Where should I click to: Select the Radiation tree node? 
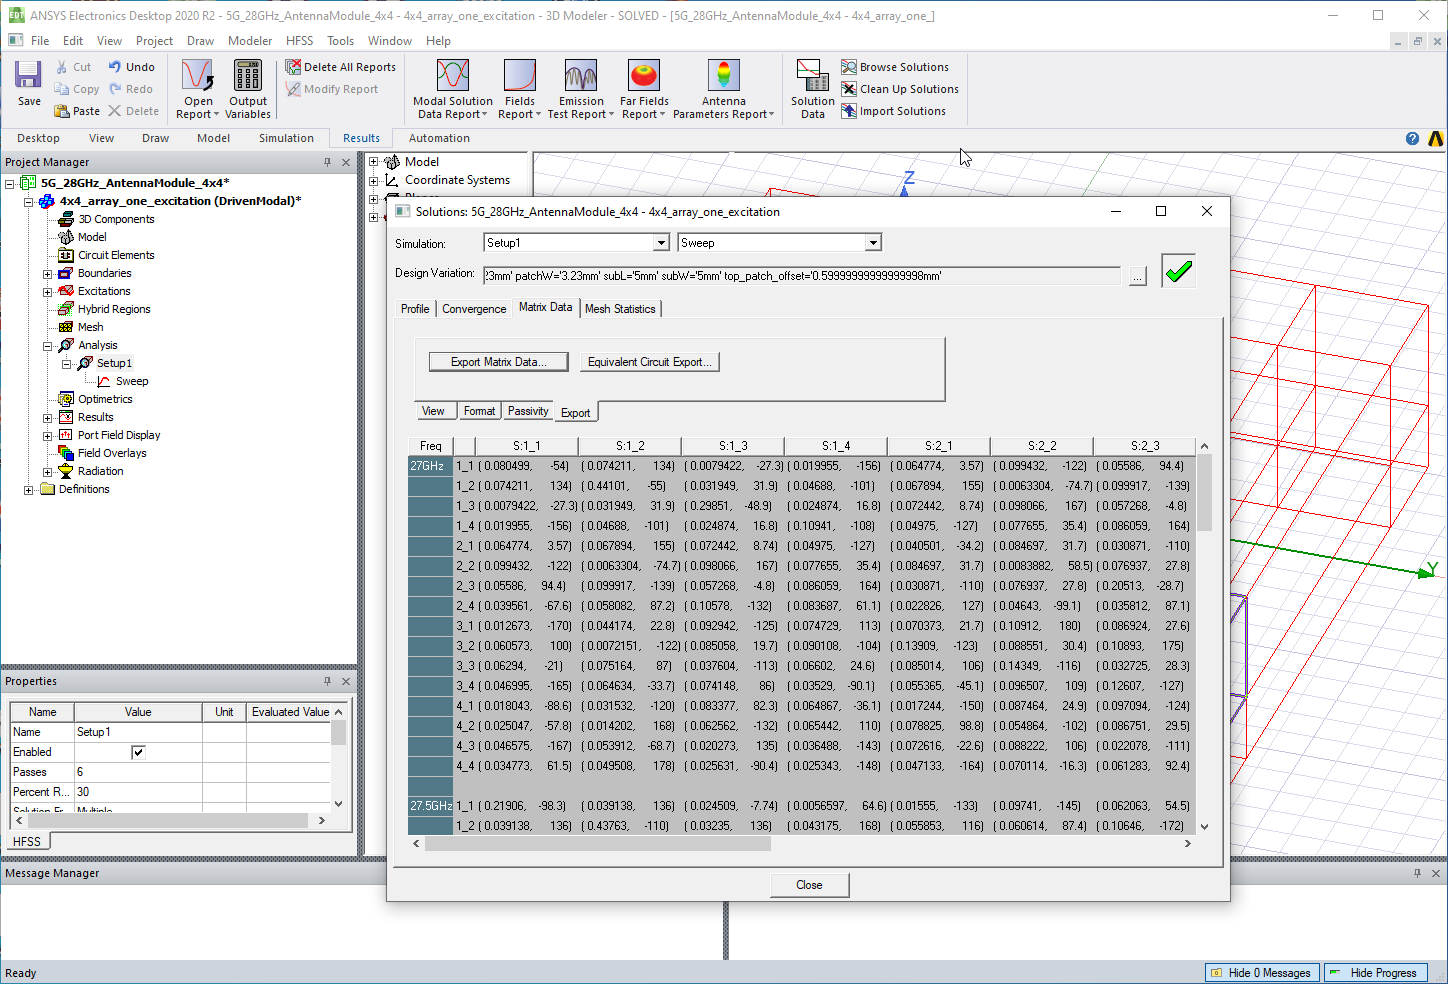tap(100, 471)
